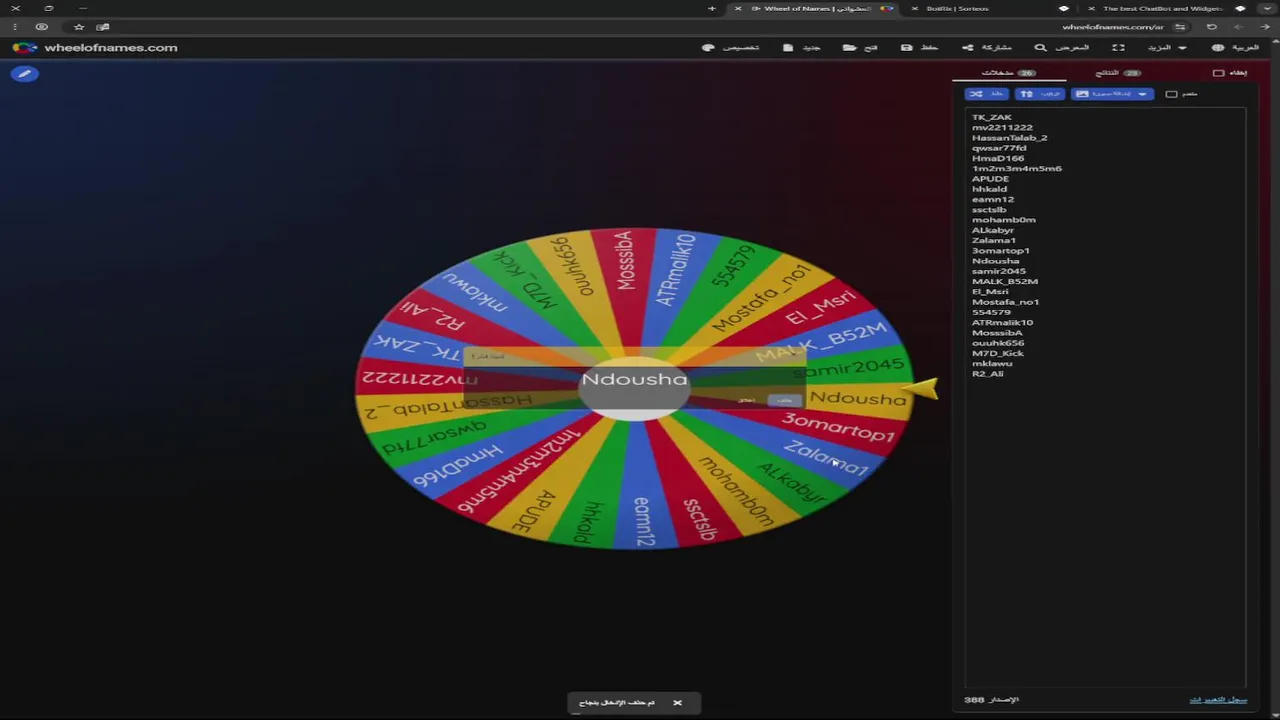Screen dimensions: 1280x720
Task: Open the tab search chevron
Action: click(x=1266, y=8)
